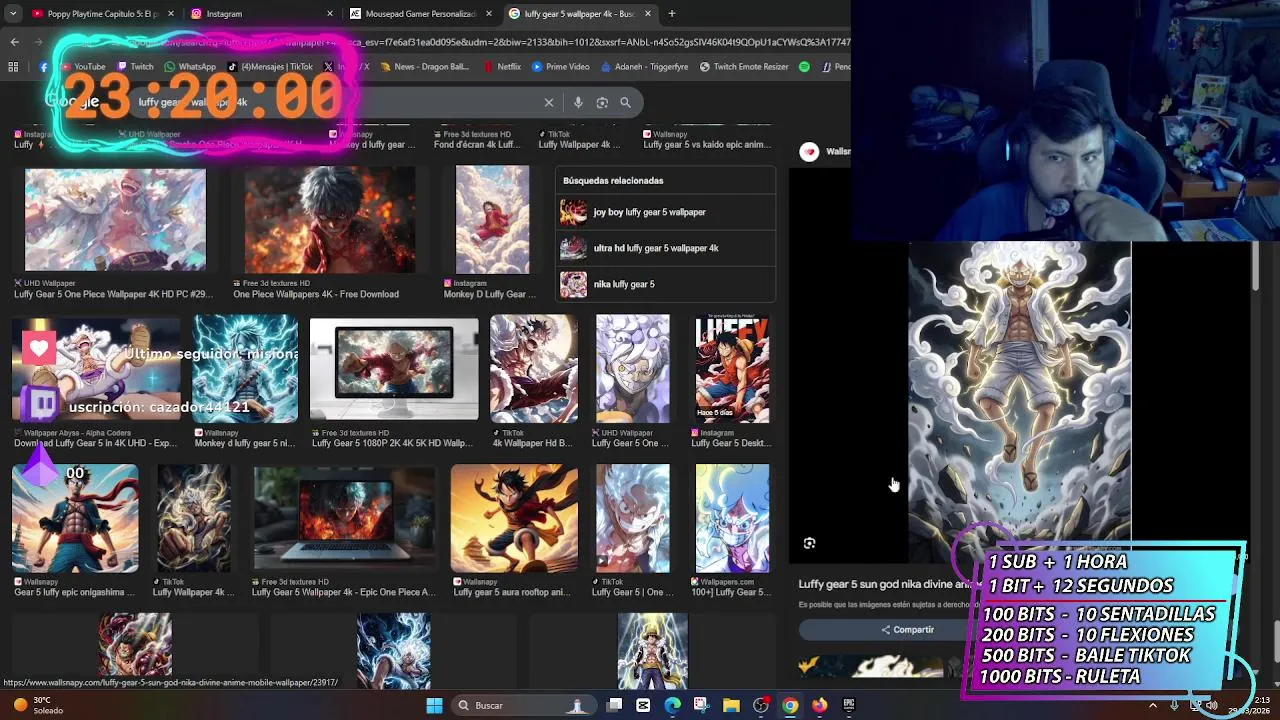The height and width of the screenshot is (720, 1280).
Task: Switch to Poppy Playtime Capitulo 5 tab
Action: [100, 14]
